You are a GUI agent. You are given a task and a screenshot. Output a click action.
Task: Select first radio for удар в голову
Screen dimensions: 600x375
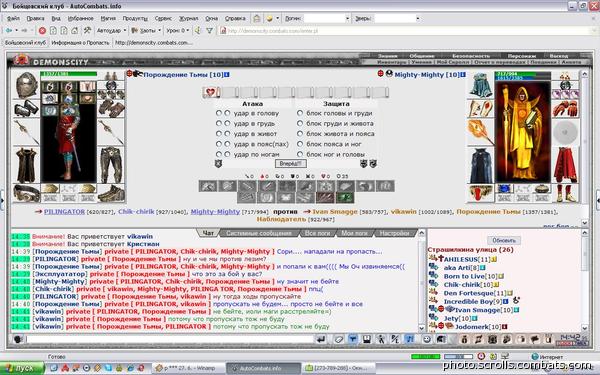click(x=218, y=113)
